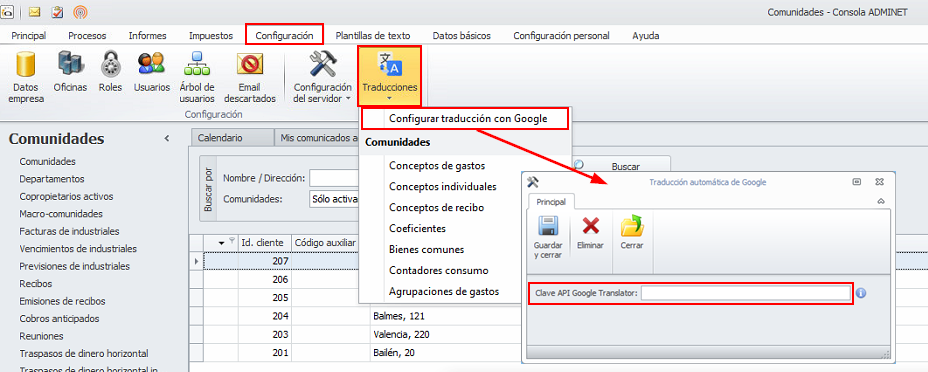Open Traspasos de dinero horizontal
This screenshot has height=372, width=928.
[83, 354]
